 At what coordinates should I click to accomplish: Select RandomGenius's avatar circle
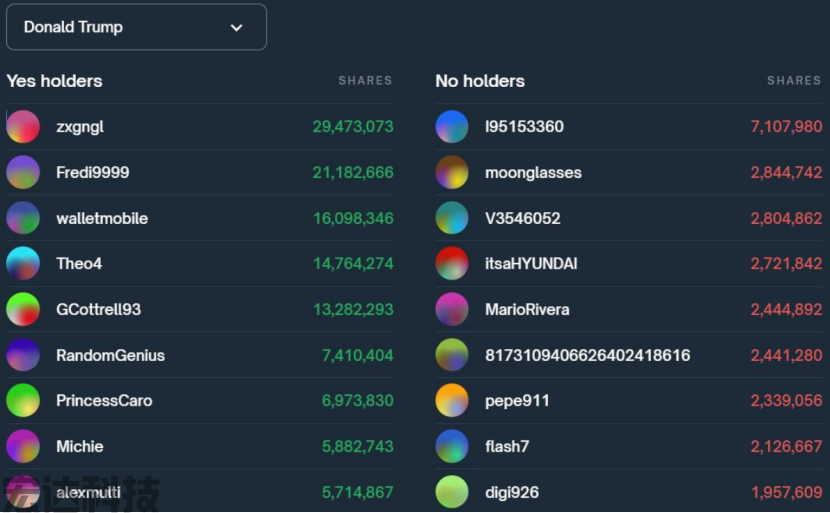tap(23, 355)
